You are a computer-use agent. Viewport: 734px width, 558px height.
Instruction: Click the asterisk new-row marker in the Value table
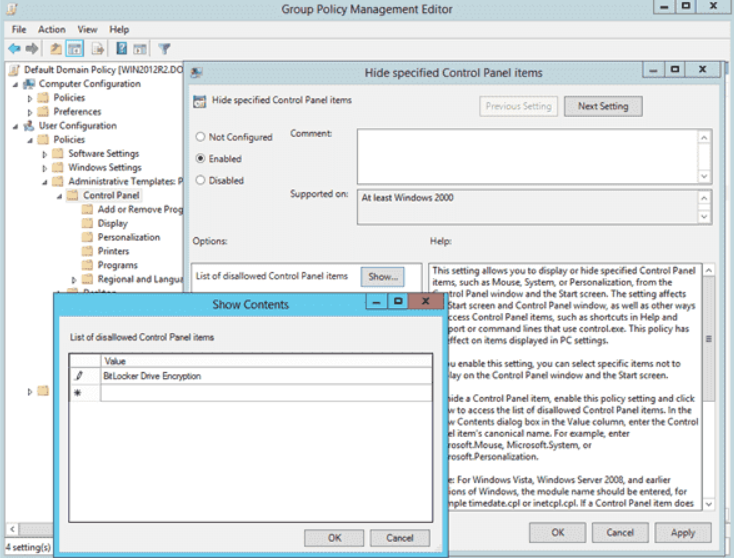pyautogui.click(x=78, y=393)
